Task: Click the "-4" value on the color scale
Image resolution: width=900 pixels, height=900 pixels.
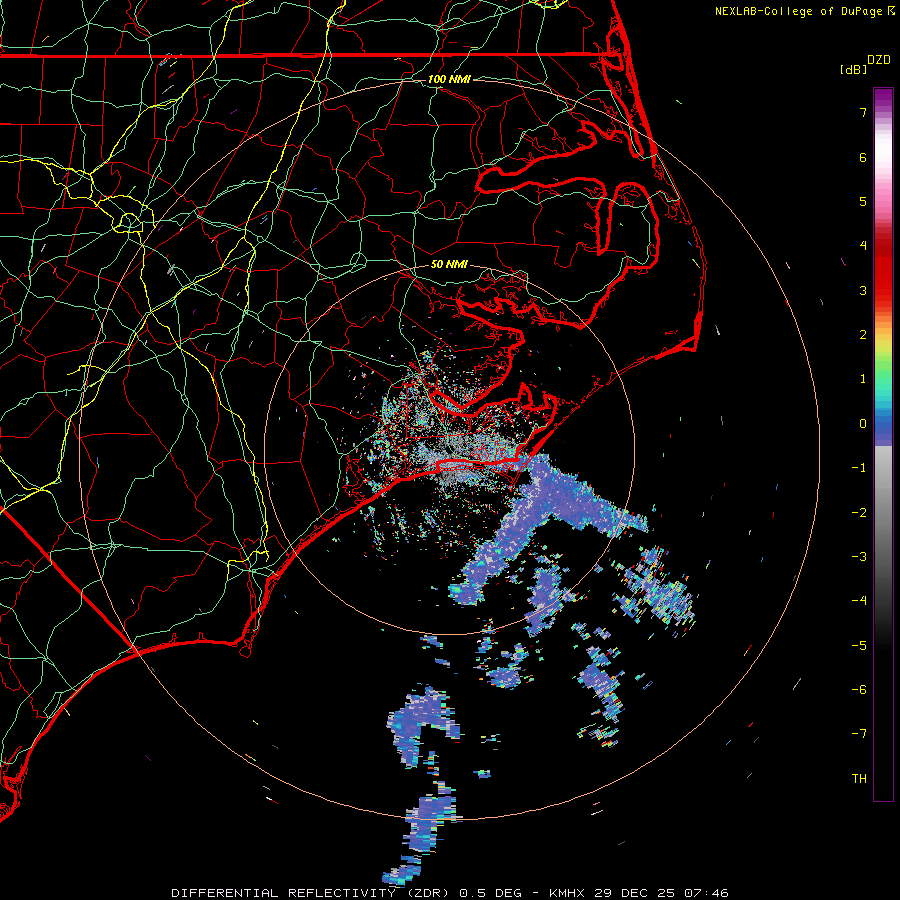Action: point(859,601)
